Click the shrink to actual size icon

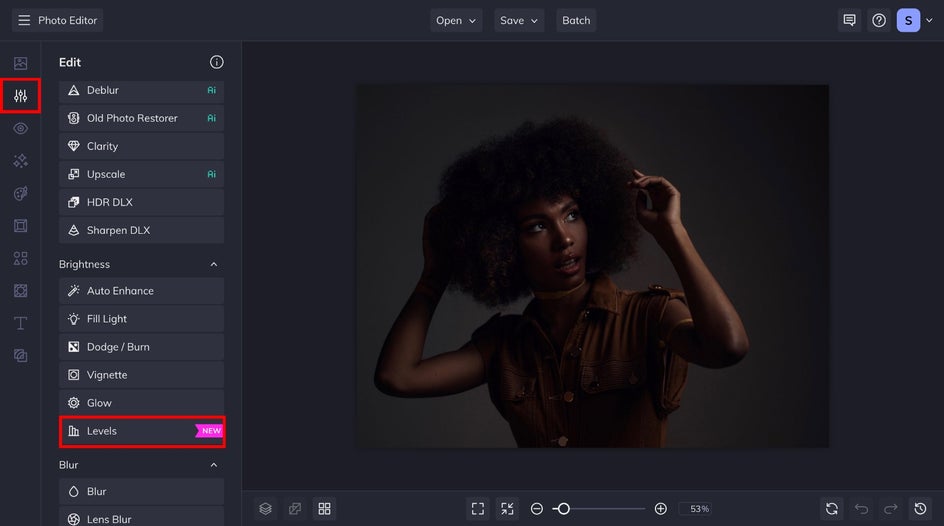(507, 509)
